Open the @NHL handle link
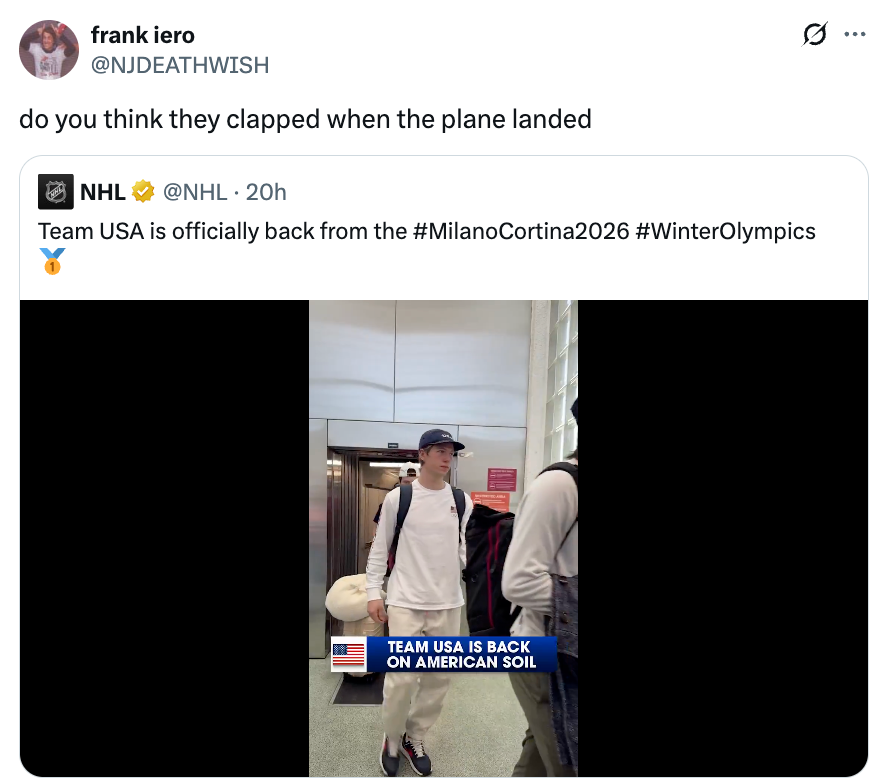The height and width of the screenshot is (784, 888). [x=194, y=191]
